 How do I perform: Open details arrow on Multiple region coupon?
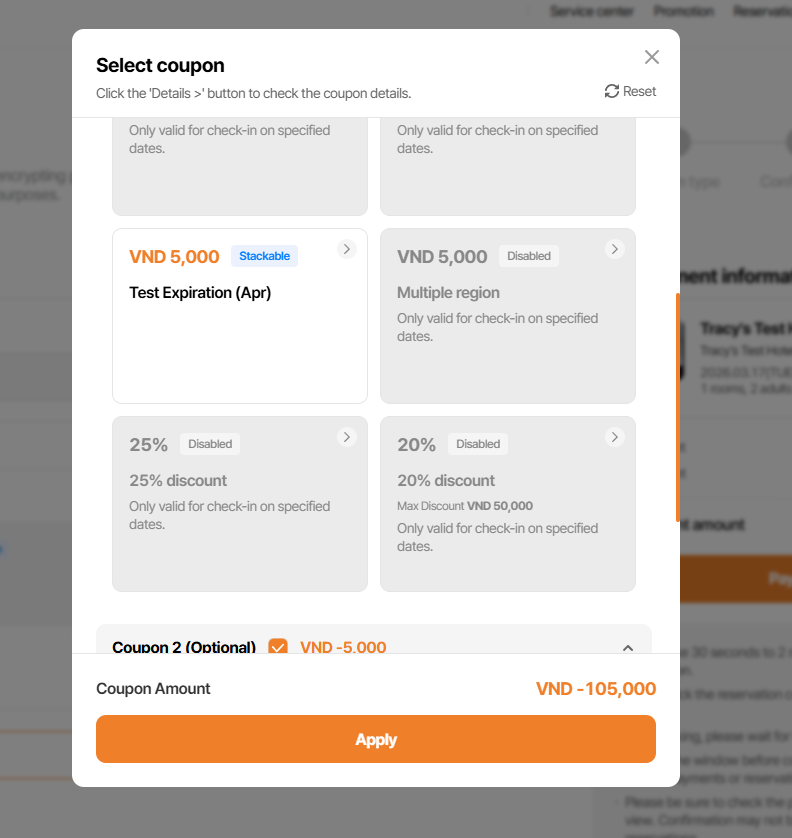pos(615,249)
